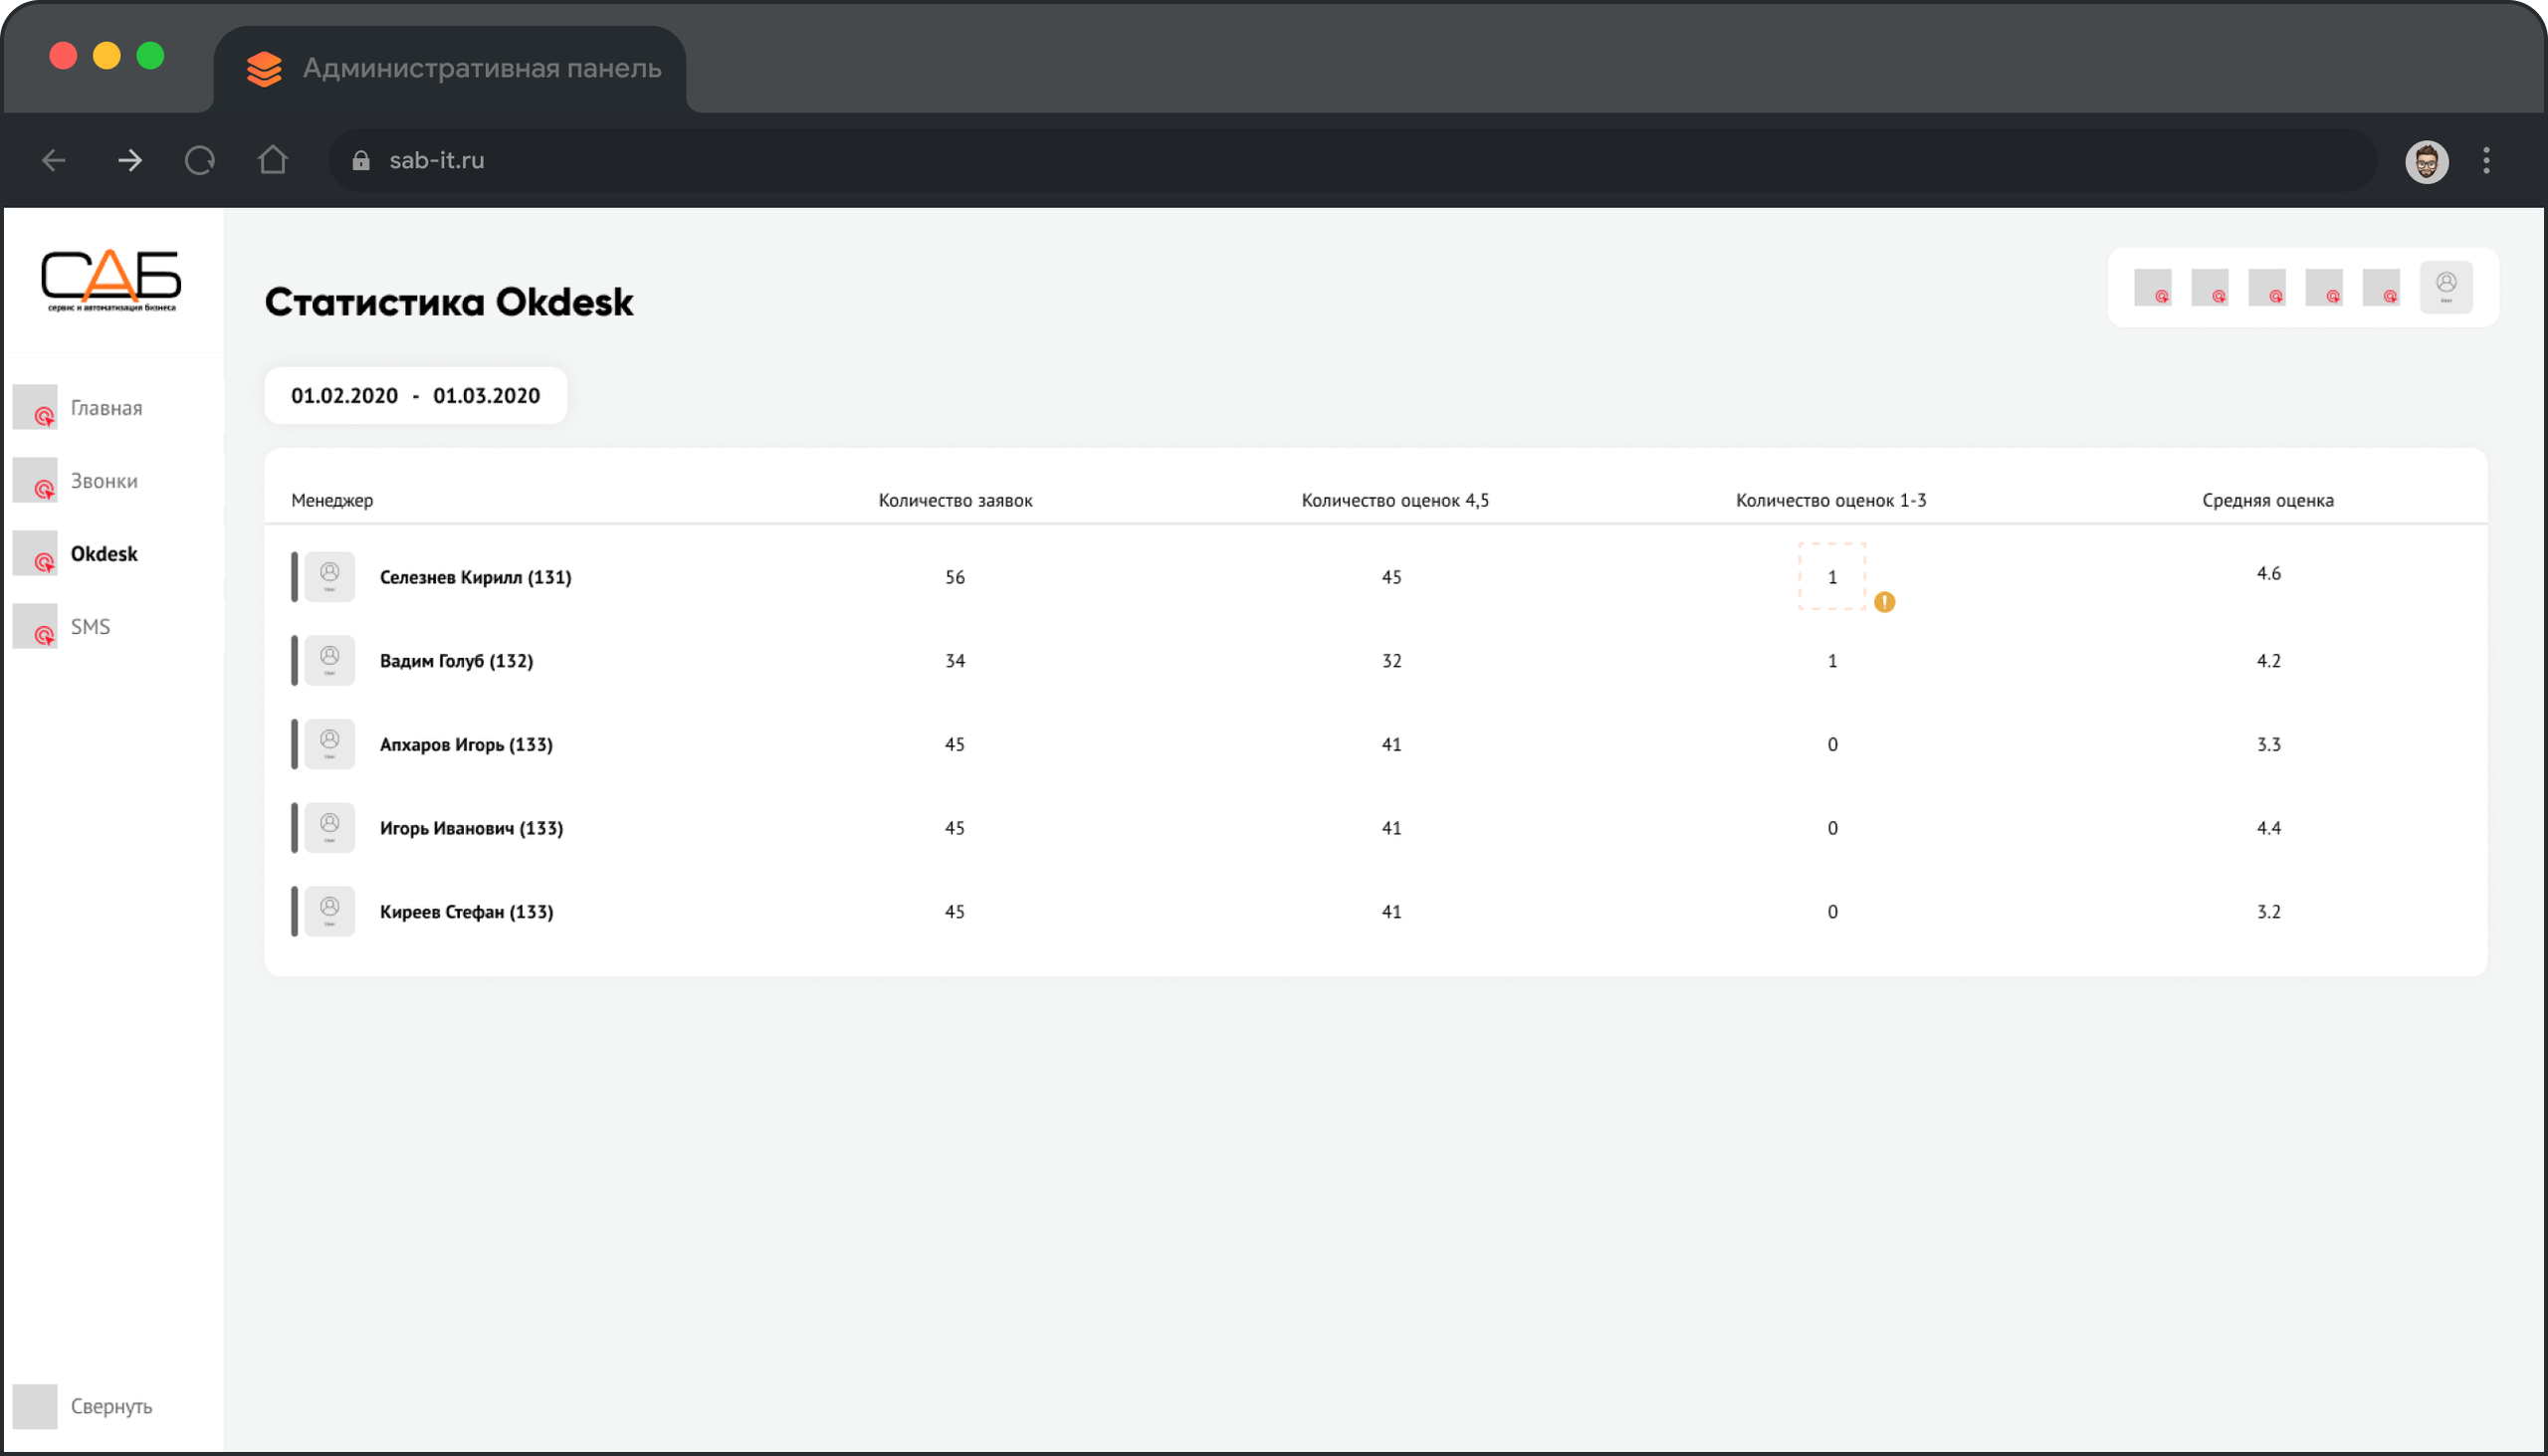The image size is (2548, 1456).
Task: Click the САБ logo
Action: point(111,280)
